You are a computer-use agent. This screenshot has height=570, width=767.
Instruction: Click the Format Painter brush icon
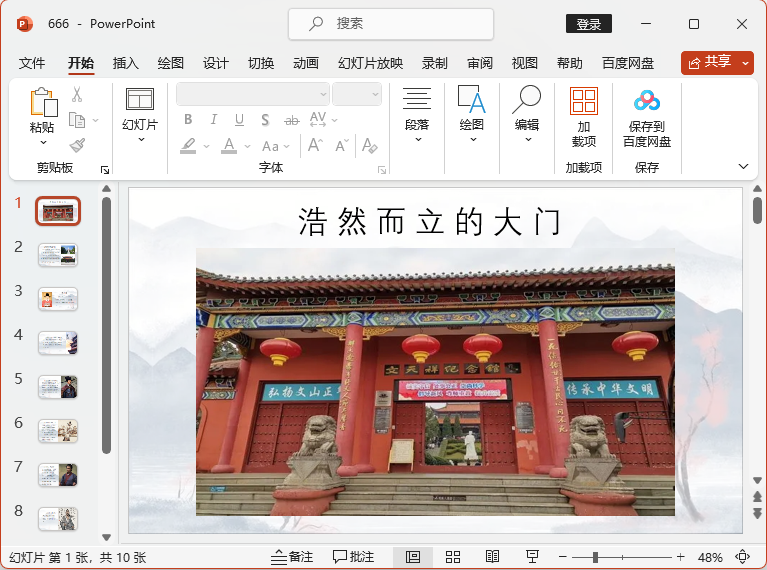point(77,146)
